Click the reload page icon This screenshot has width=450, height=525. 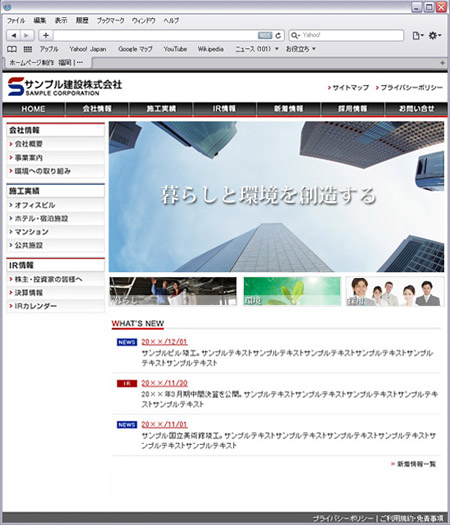point(278,35)
